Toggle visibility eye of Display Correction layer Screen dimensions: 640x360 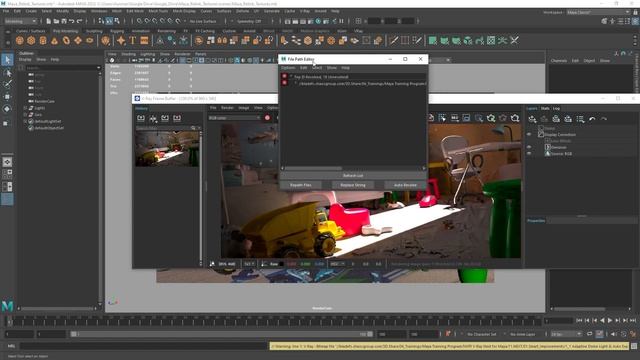coord(529,134)
